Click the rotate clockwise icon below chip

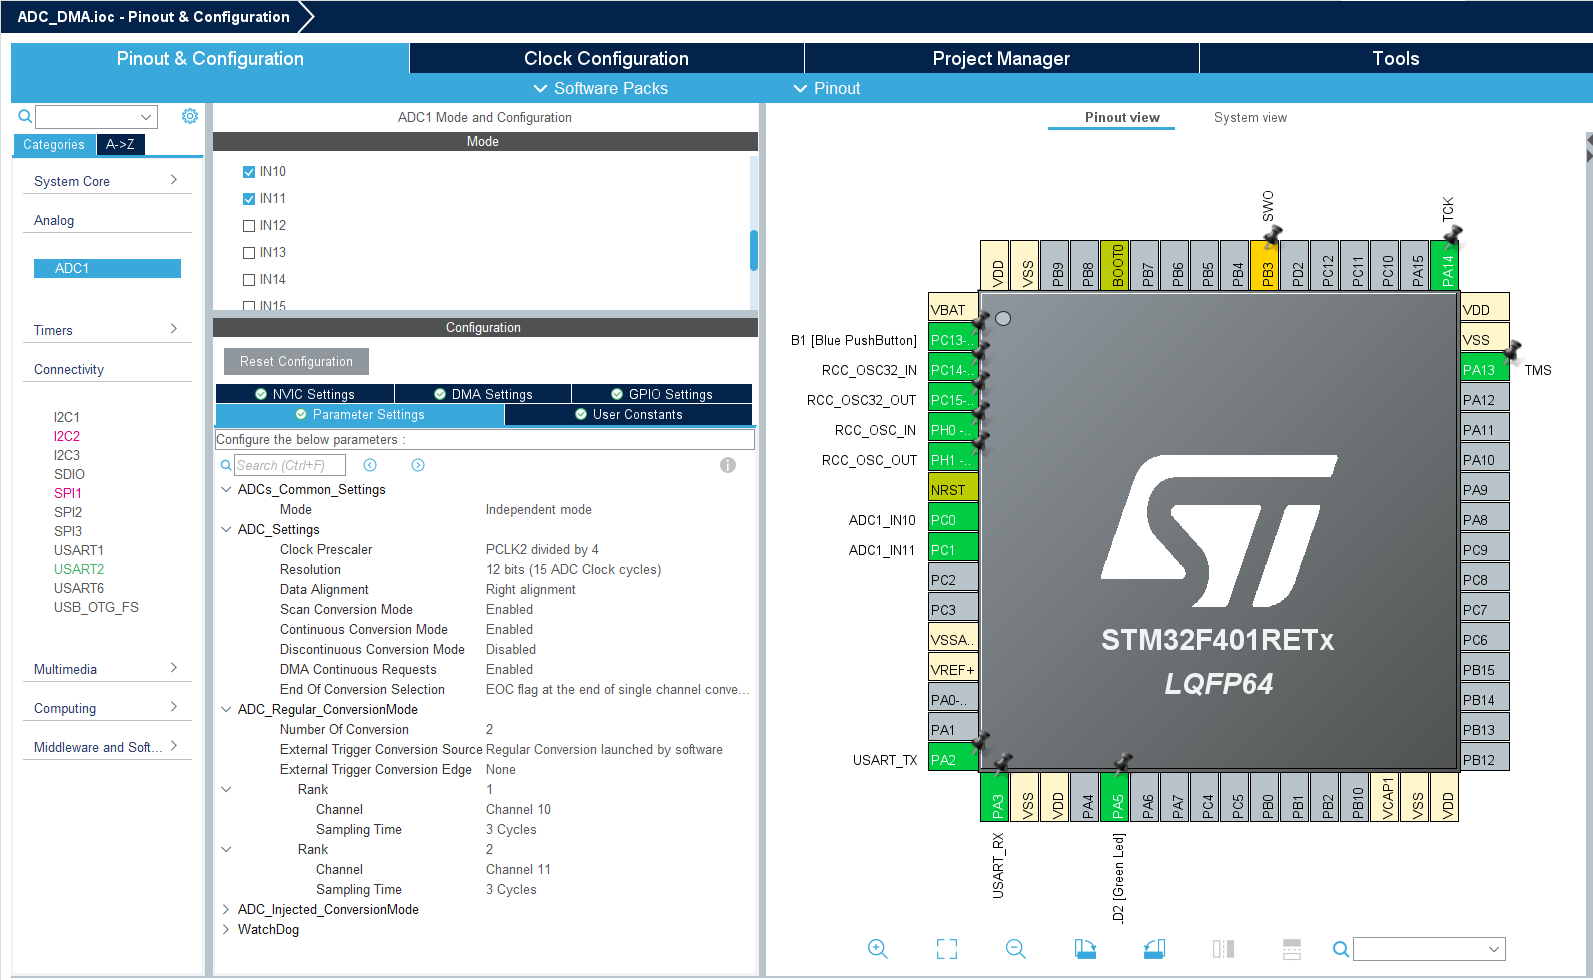click(1085, 949)
